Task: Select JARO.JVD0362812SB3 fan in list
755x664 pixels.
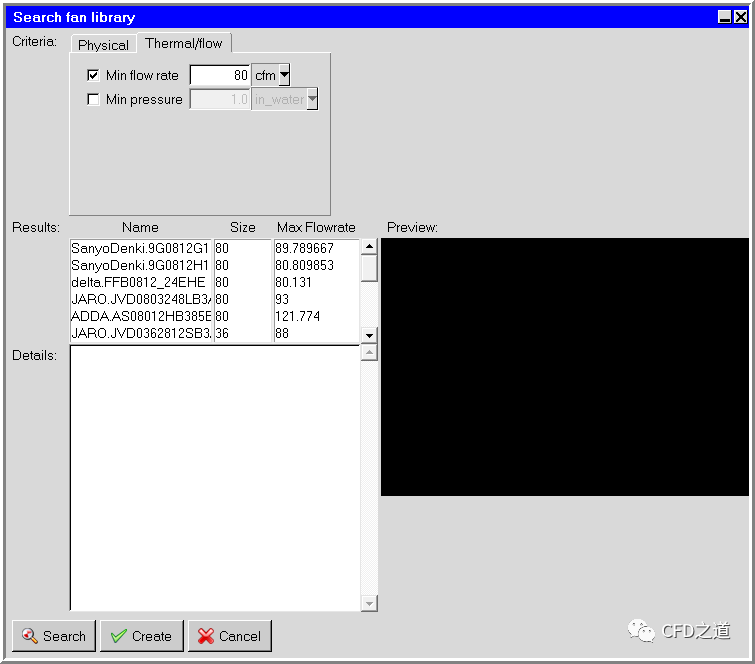Action: [x=140, y=333]
